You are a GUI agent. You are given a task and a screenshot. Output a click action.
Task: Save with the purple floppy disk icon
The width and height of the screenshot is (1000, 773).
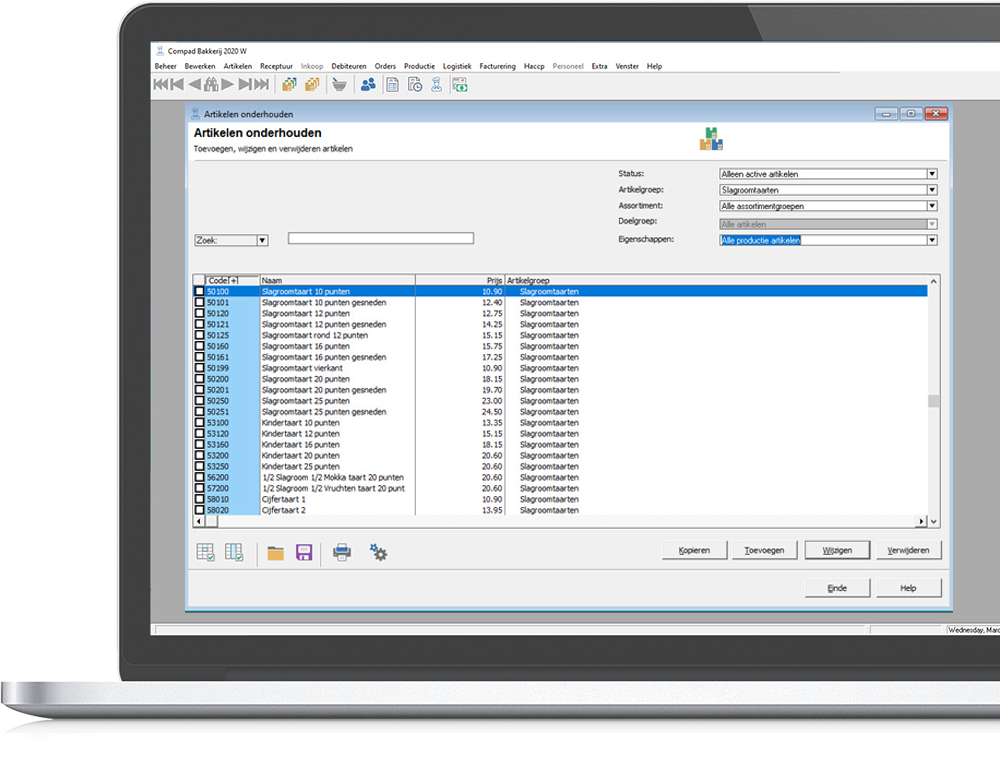304,552
